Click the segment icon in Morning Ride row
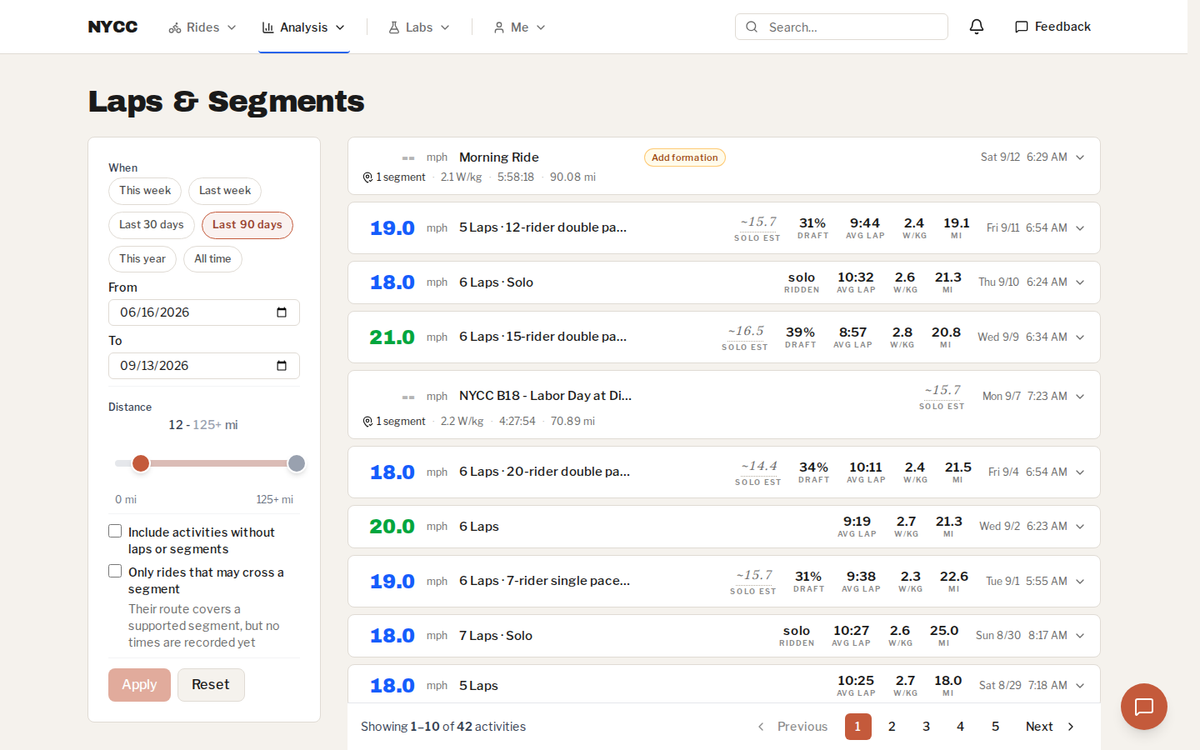 (367, 177)
